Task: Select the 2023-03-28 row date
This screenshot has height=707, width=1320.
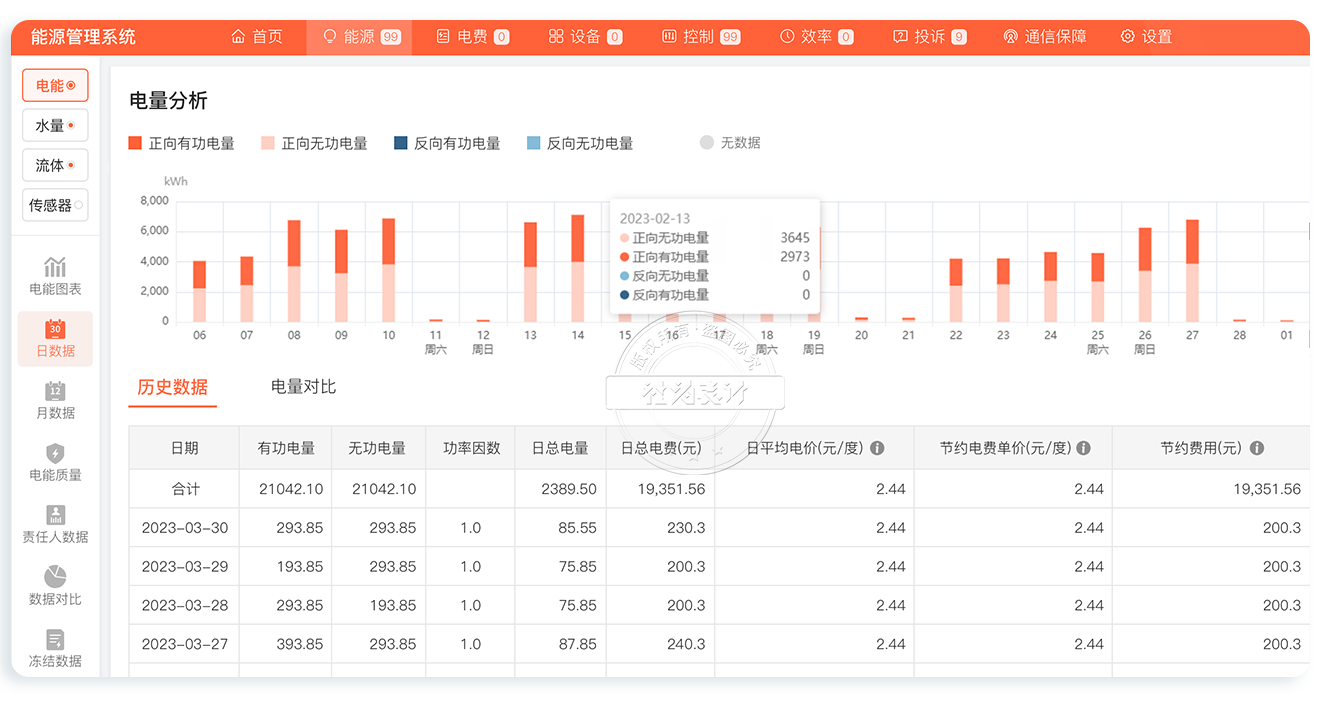Action: pyautogui.click(x=185, y=606)
